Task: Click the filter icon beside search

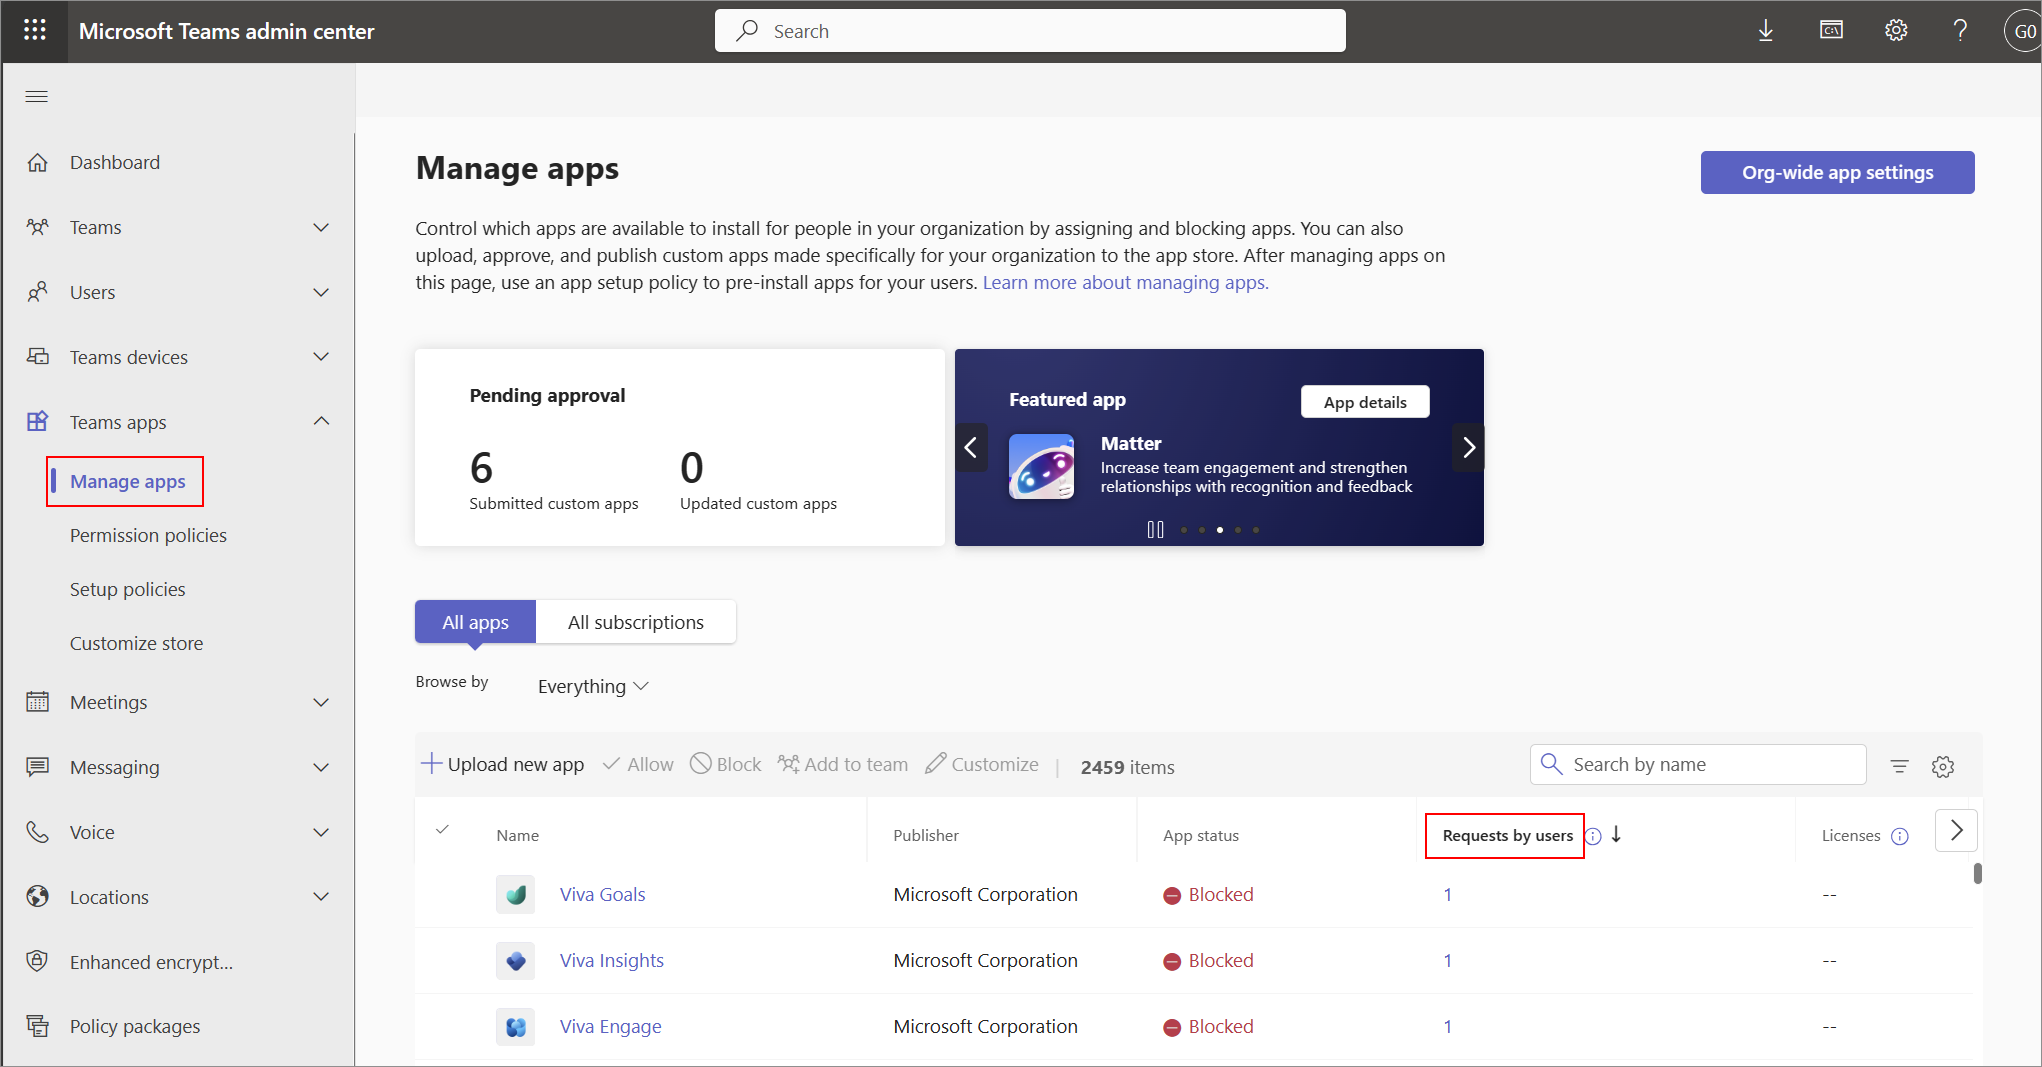Action: click(x=1900, y=766)
